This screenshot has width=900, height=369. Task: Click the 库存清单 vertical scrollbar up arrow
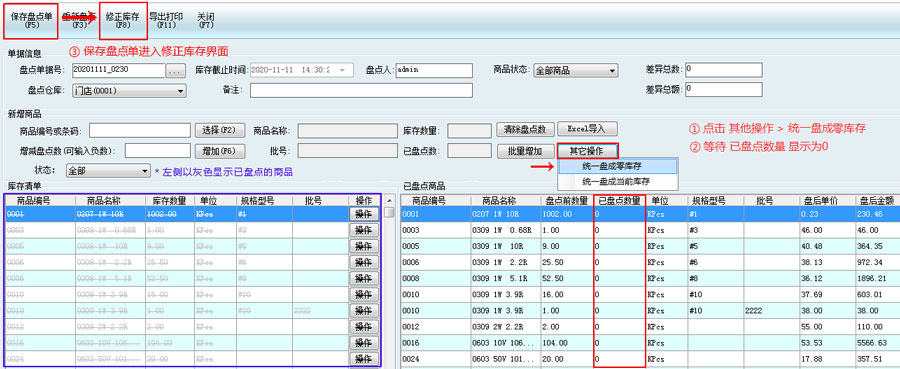(x=389, y=200)
